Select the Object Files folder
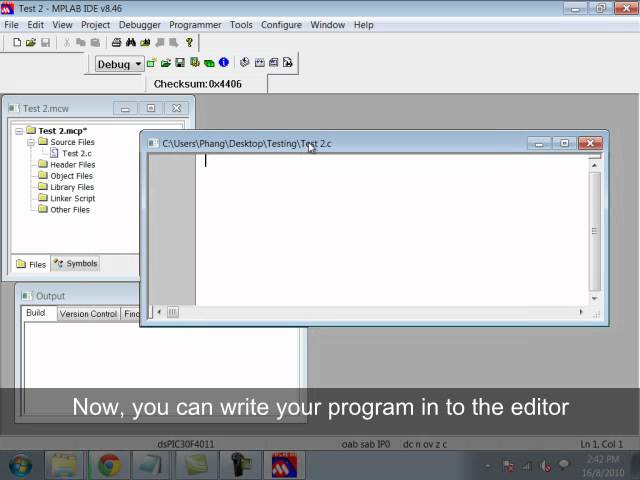The height and width of the screenshot is (480, 640). coord(71,176)
